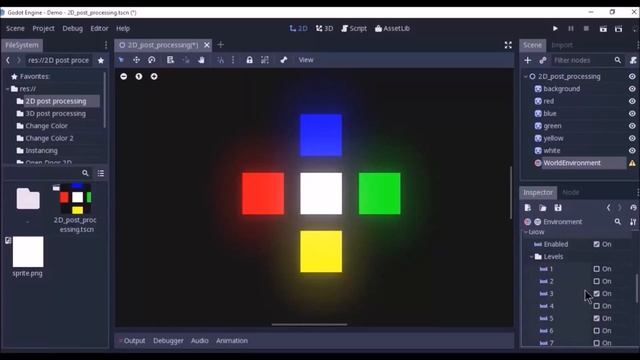Hide the red node with eye icon
640x360 pixels.
coord(632,101)
